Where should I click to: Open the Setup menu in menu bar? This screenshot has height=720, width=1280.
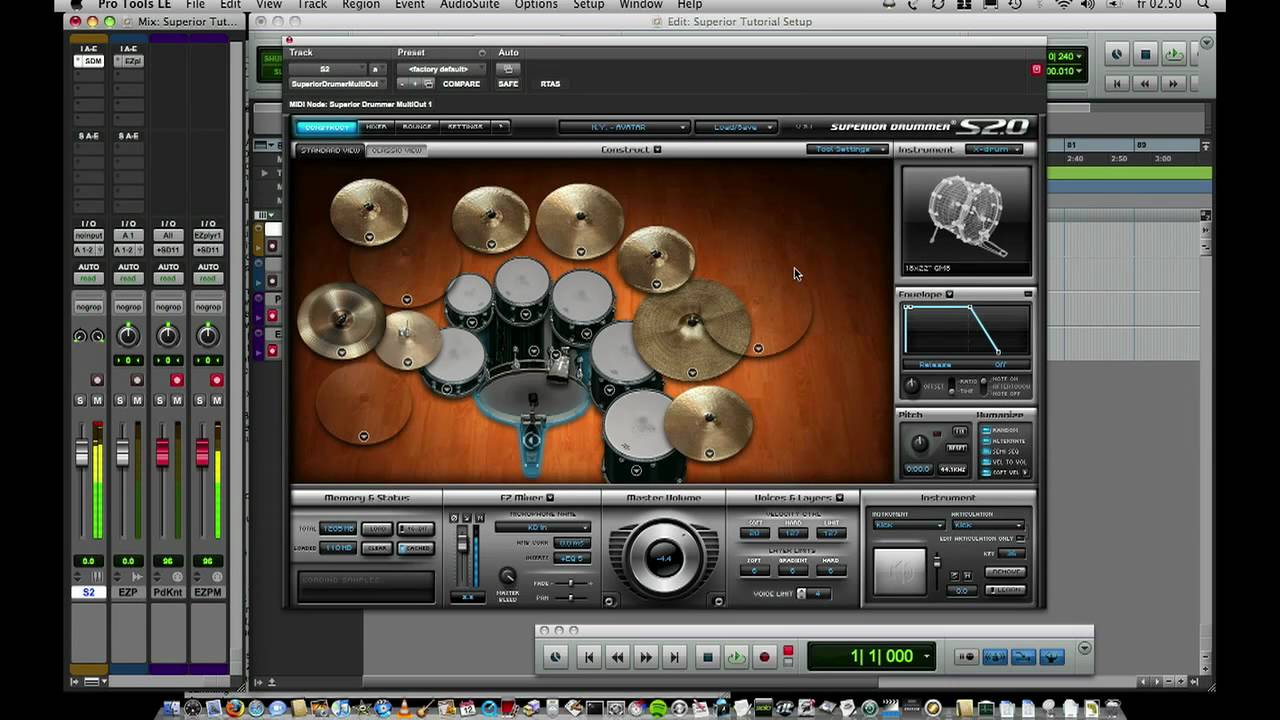coord(588,5)
